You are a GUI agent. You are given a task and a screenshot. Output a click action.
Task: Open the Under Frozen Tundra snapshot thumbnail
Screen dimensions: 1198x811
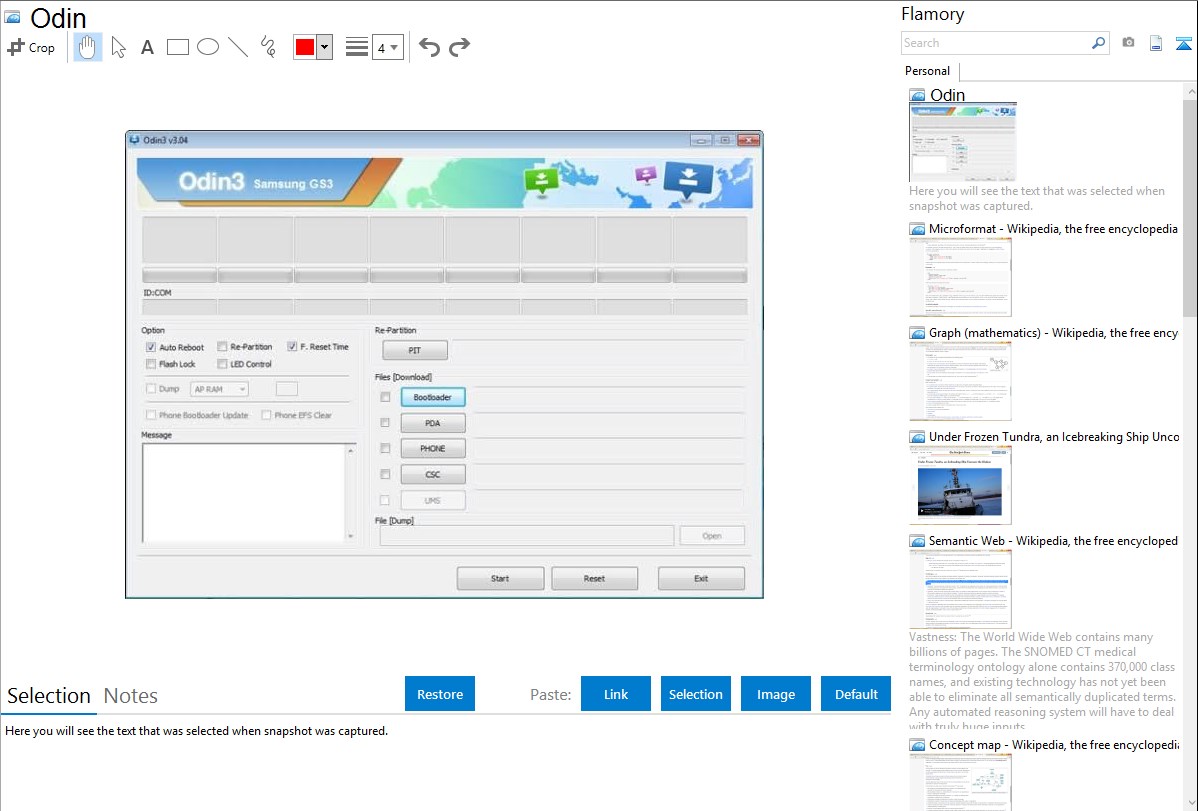coord(960,485)
